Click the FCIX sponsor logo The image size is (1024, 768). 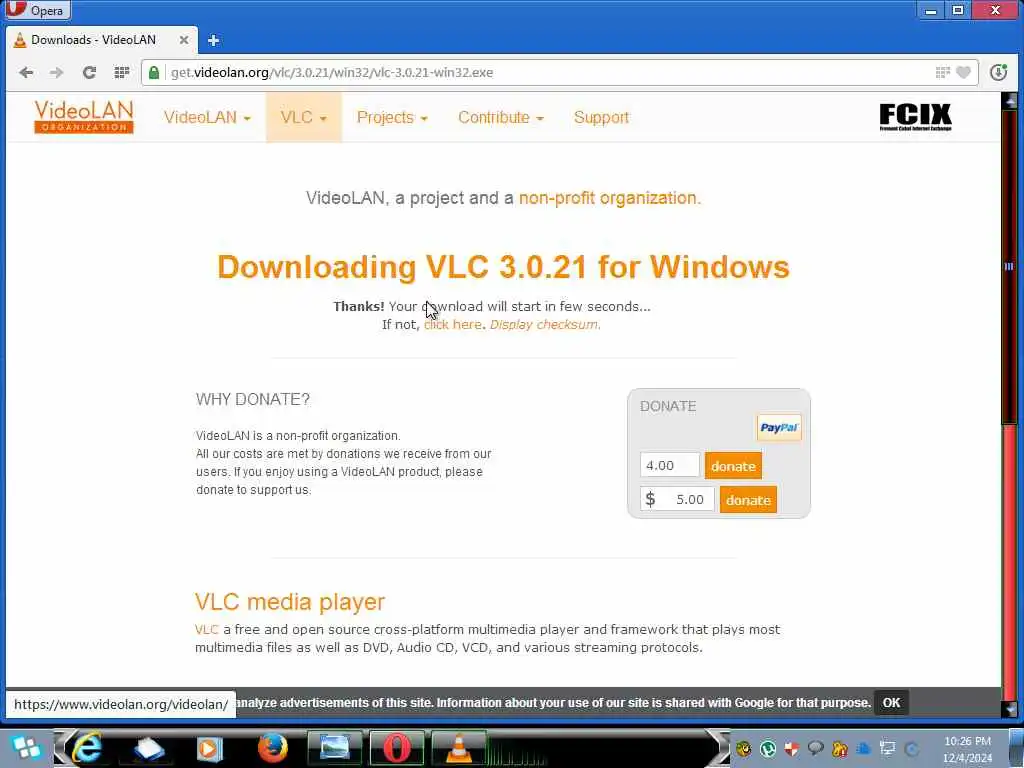915,117
